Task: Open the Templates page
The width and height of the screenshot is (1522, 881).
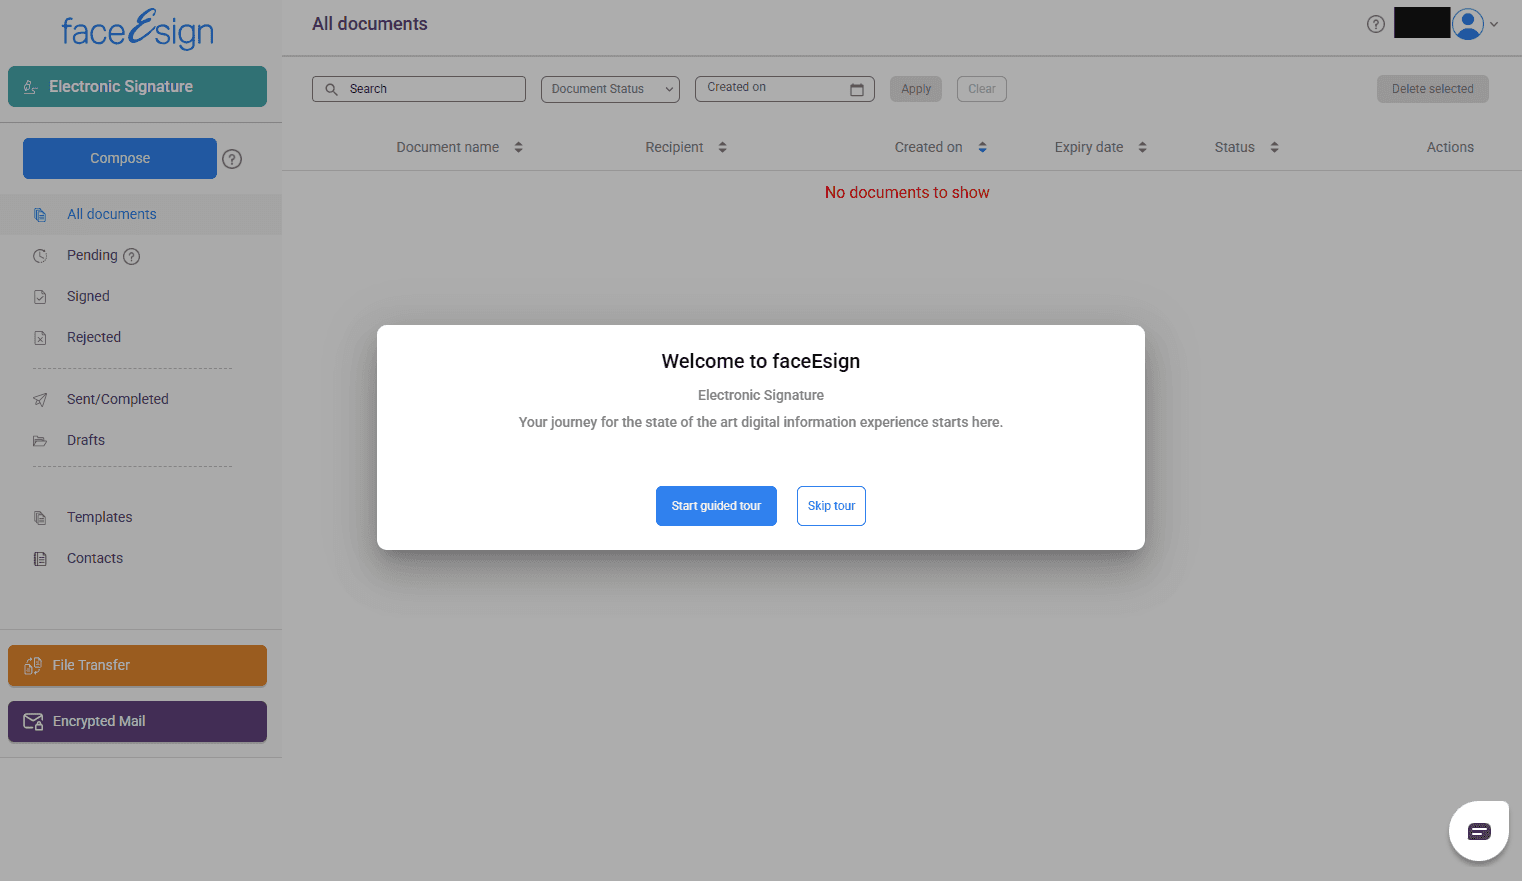Action: (100, 518)
